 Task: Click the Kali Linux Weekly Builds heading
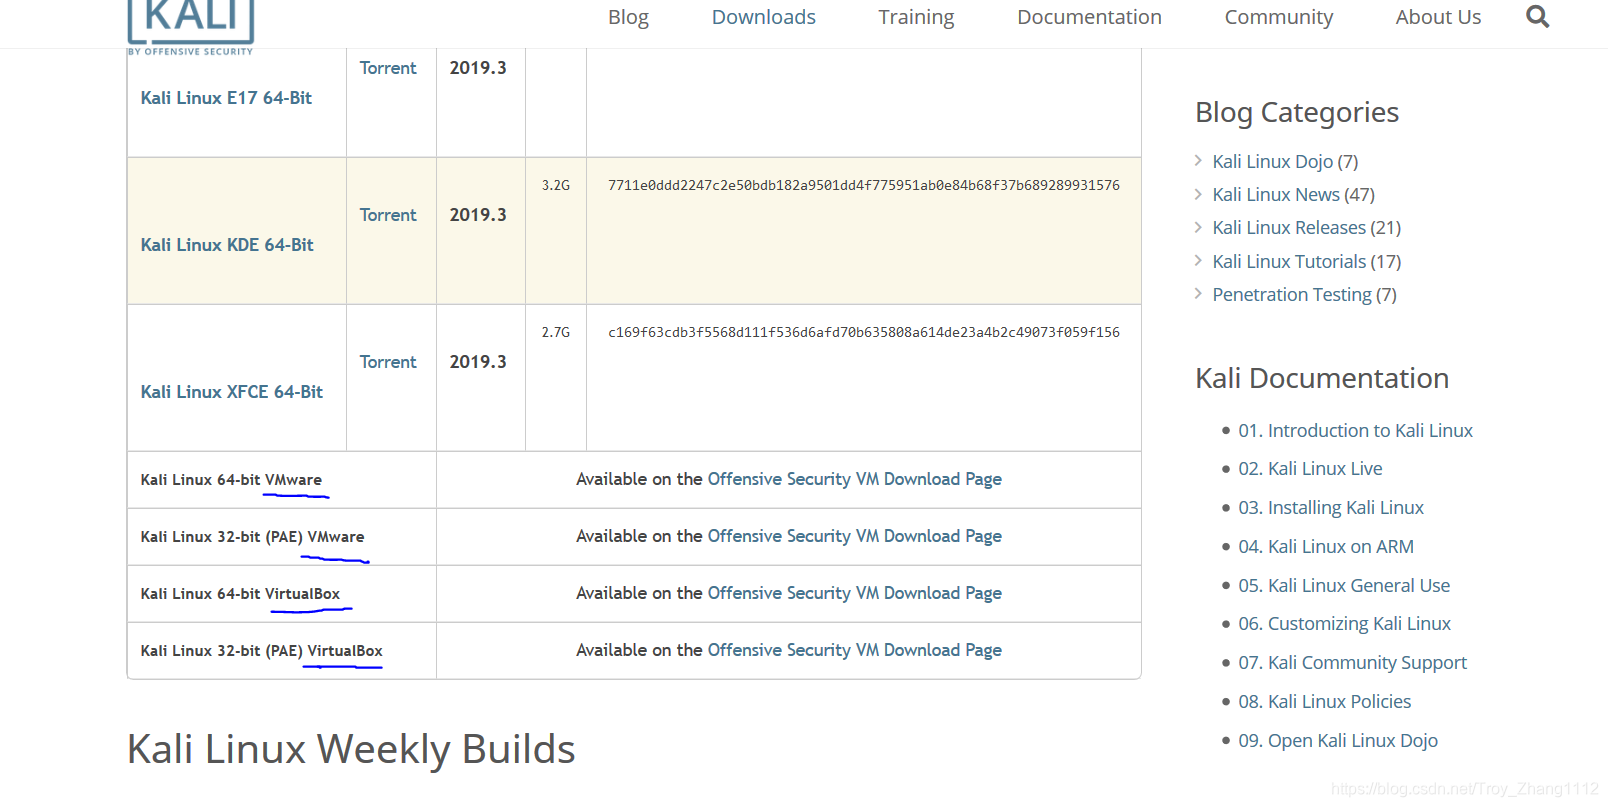(x=351, y=749)
